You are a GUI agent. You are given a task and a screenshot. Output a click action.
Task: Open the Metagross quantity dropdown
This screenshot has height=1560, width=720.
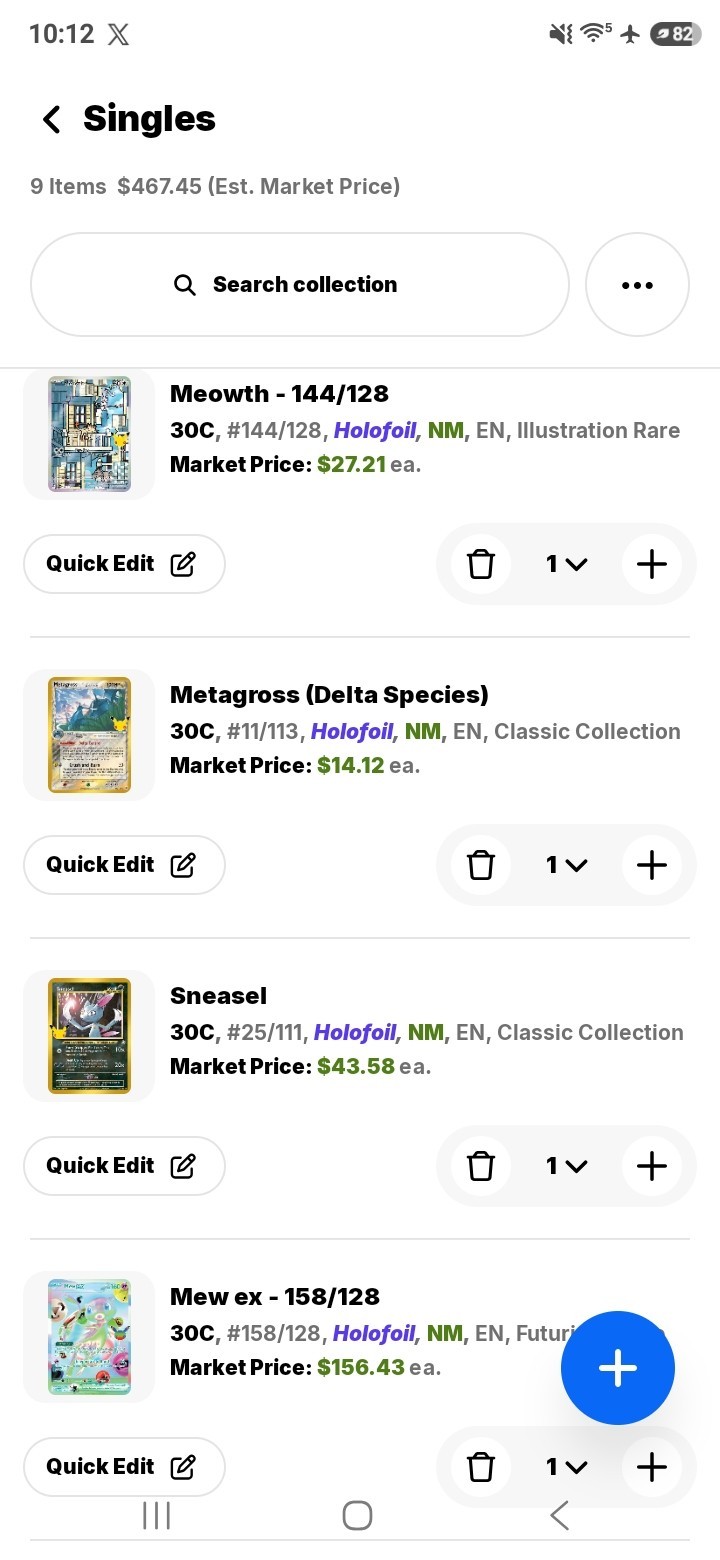pyautogui.click(x=566, y=865)
